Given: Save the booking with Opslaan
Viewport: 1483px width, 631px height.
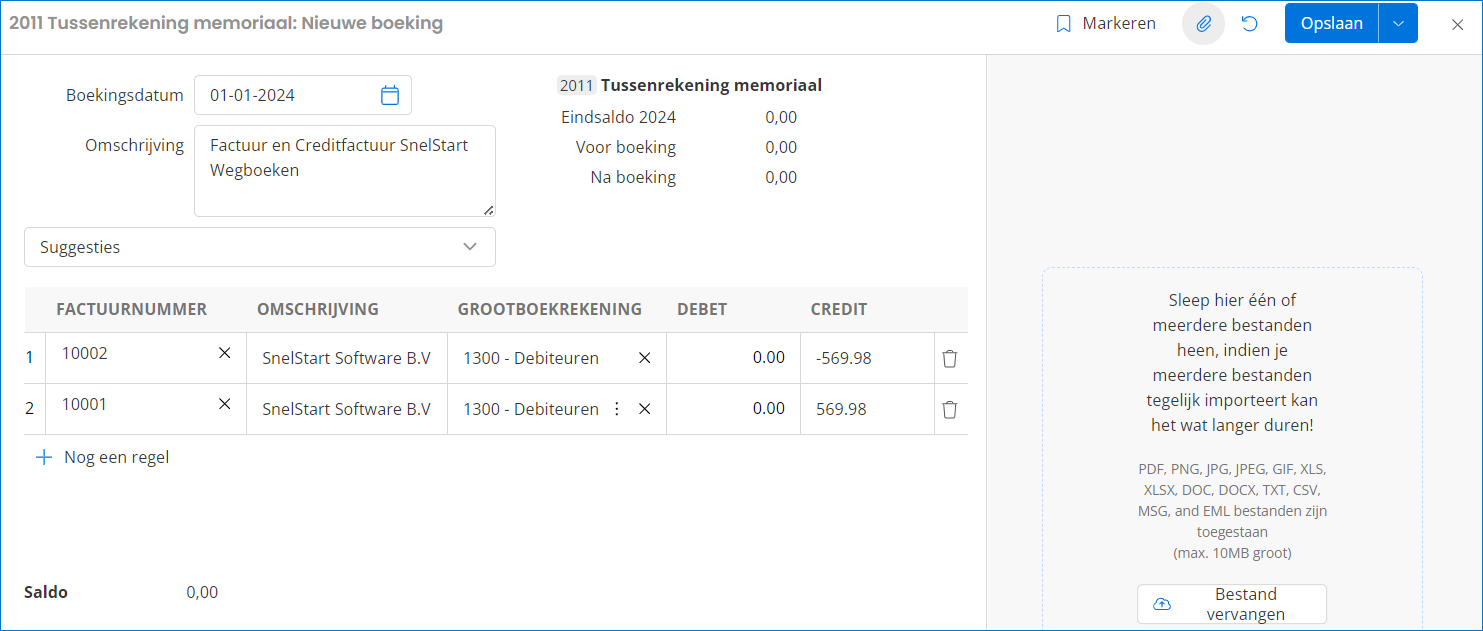Looking at the screenshot, I should tap(1331, 24).
